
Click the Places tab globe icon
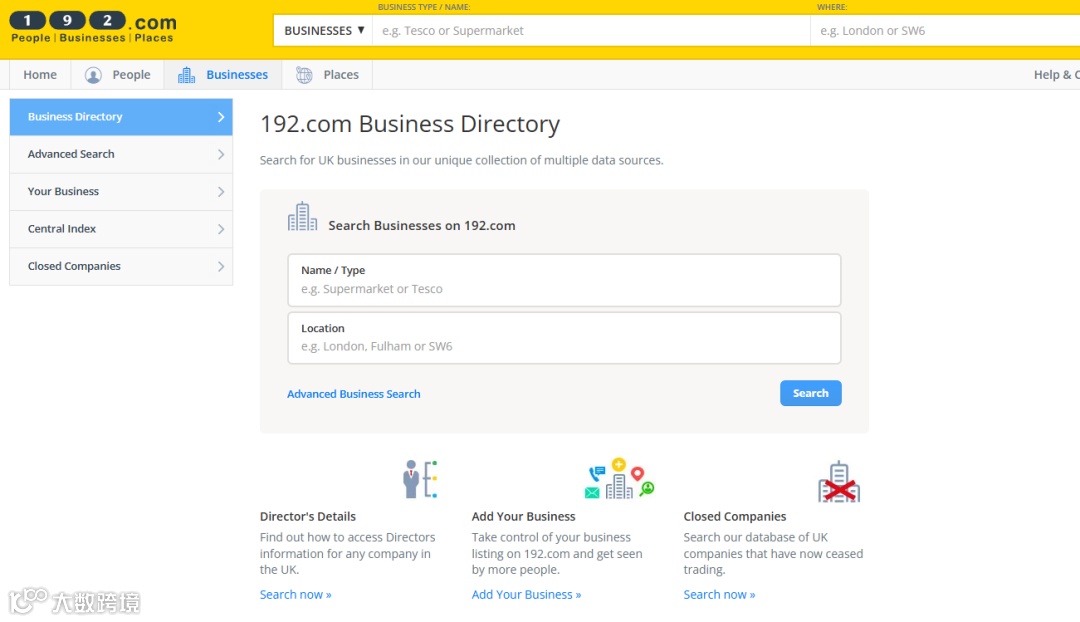pos(304,75)
